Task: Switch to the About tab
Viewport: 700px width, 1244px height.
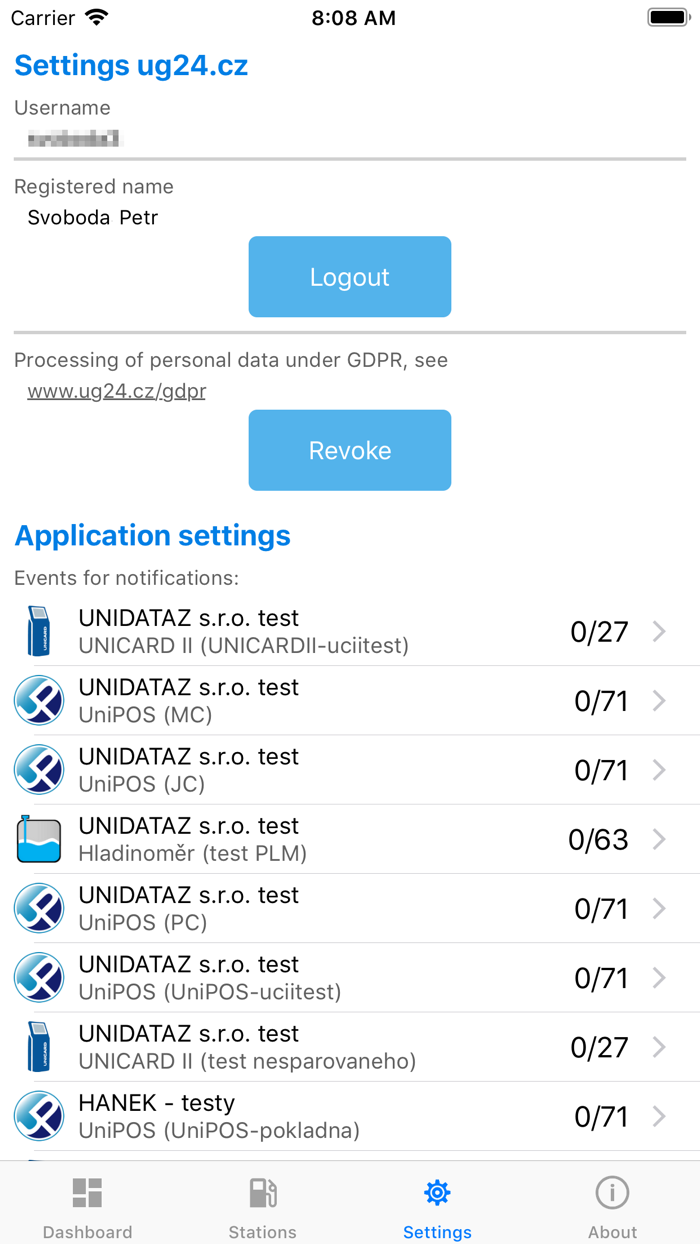Action: [612, 1204]
